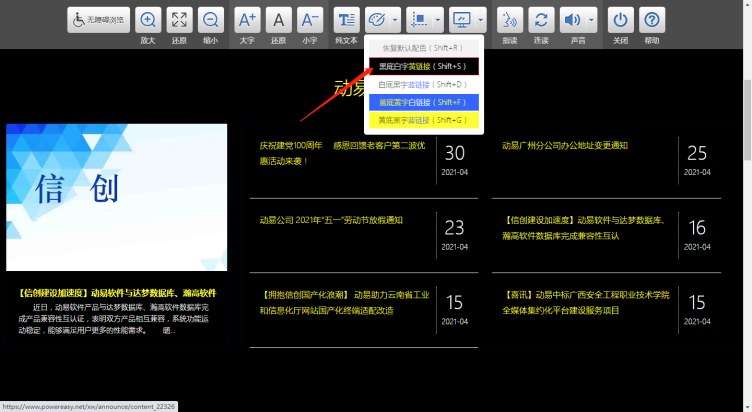This screenshot has width=752, height=412.
Task: Expand the screen display mode dropdown
Action: (x=482, y=20)
